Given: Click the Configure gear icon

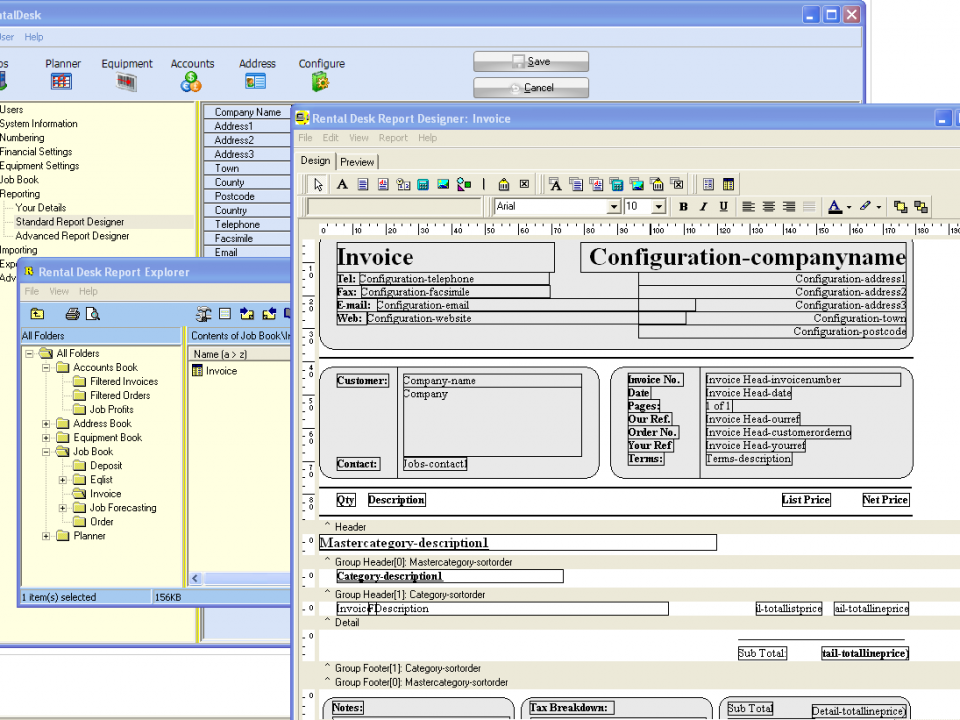Looking at the screenshot, I should click(321, 82).
